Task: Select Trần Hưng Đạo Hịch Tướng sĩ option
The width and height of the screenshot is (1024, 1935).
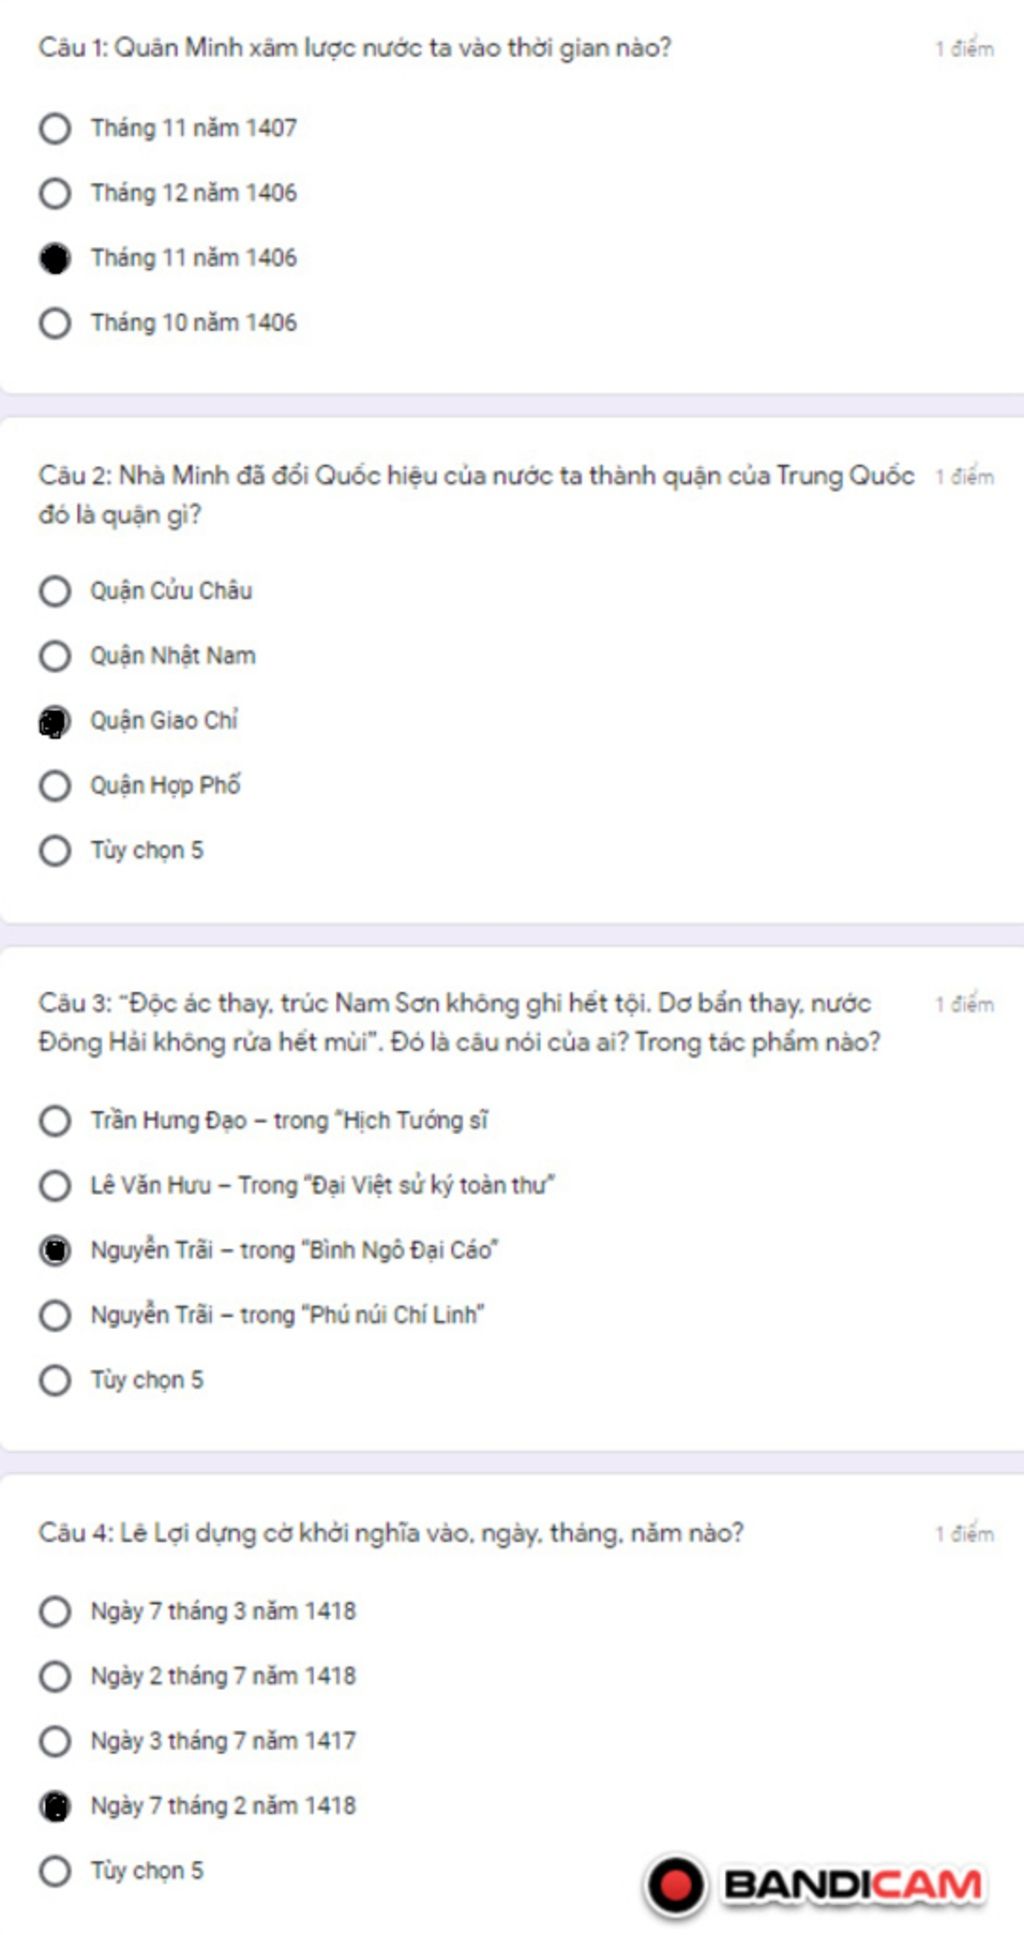Action: point(55,1121)
